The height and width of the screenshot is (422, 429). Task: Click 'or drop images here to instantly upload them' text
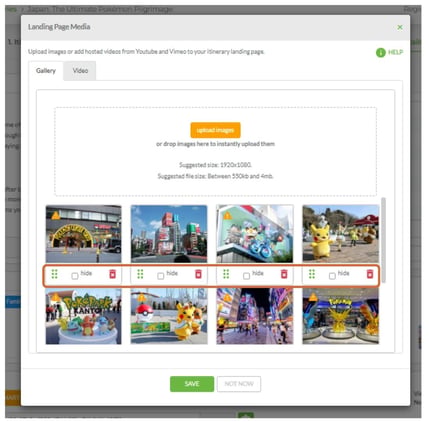pos(215,144)
